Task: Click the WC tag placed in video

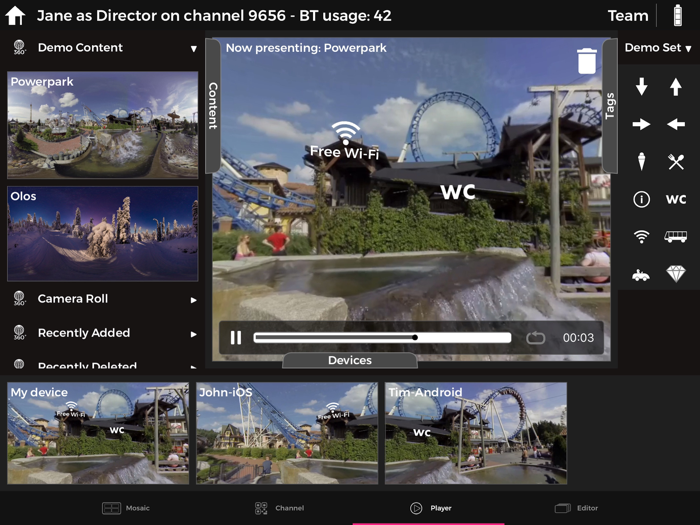Action: tap(458, 192)
